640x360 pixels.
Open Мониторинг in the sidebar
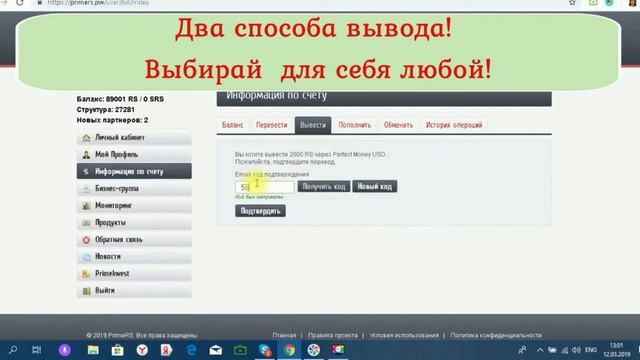pyautogui.click(x=134, y=206)
